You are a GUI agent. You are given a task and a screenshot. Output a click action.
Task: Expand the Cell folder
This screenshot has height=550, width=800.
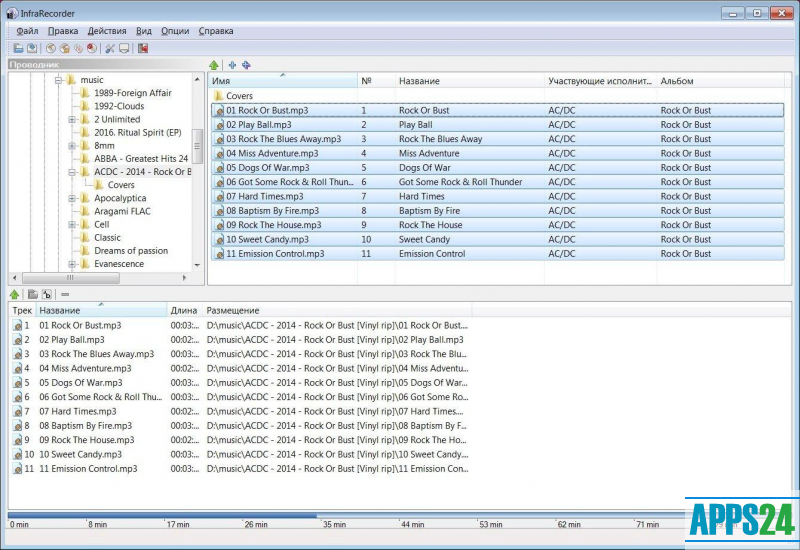72,225
